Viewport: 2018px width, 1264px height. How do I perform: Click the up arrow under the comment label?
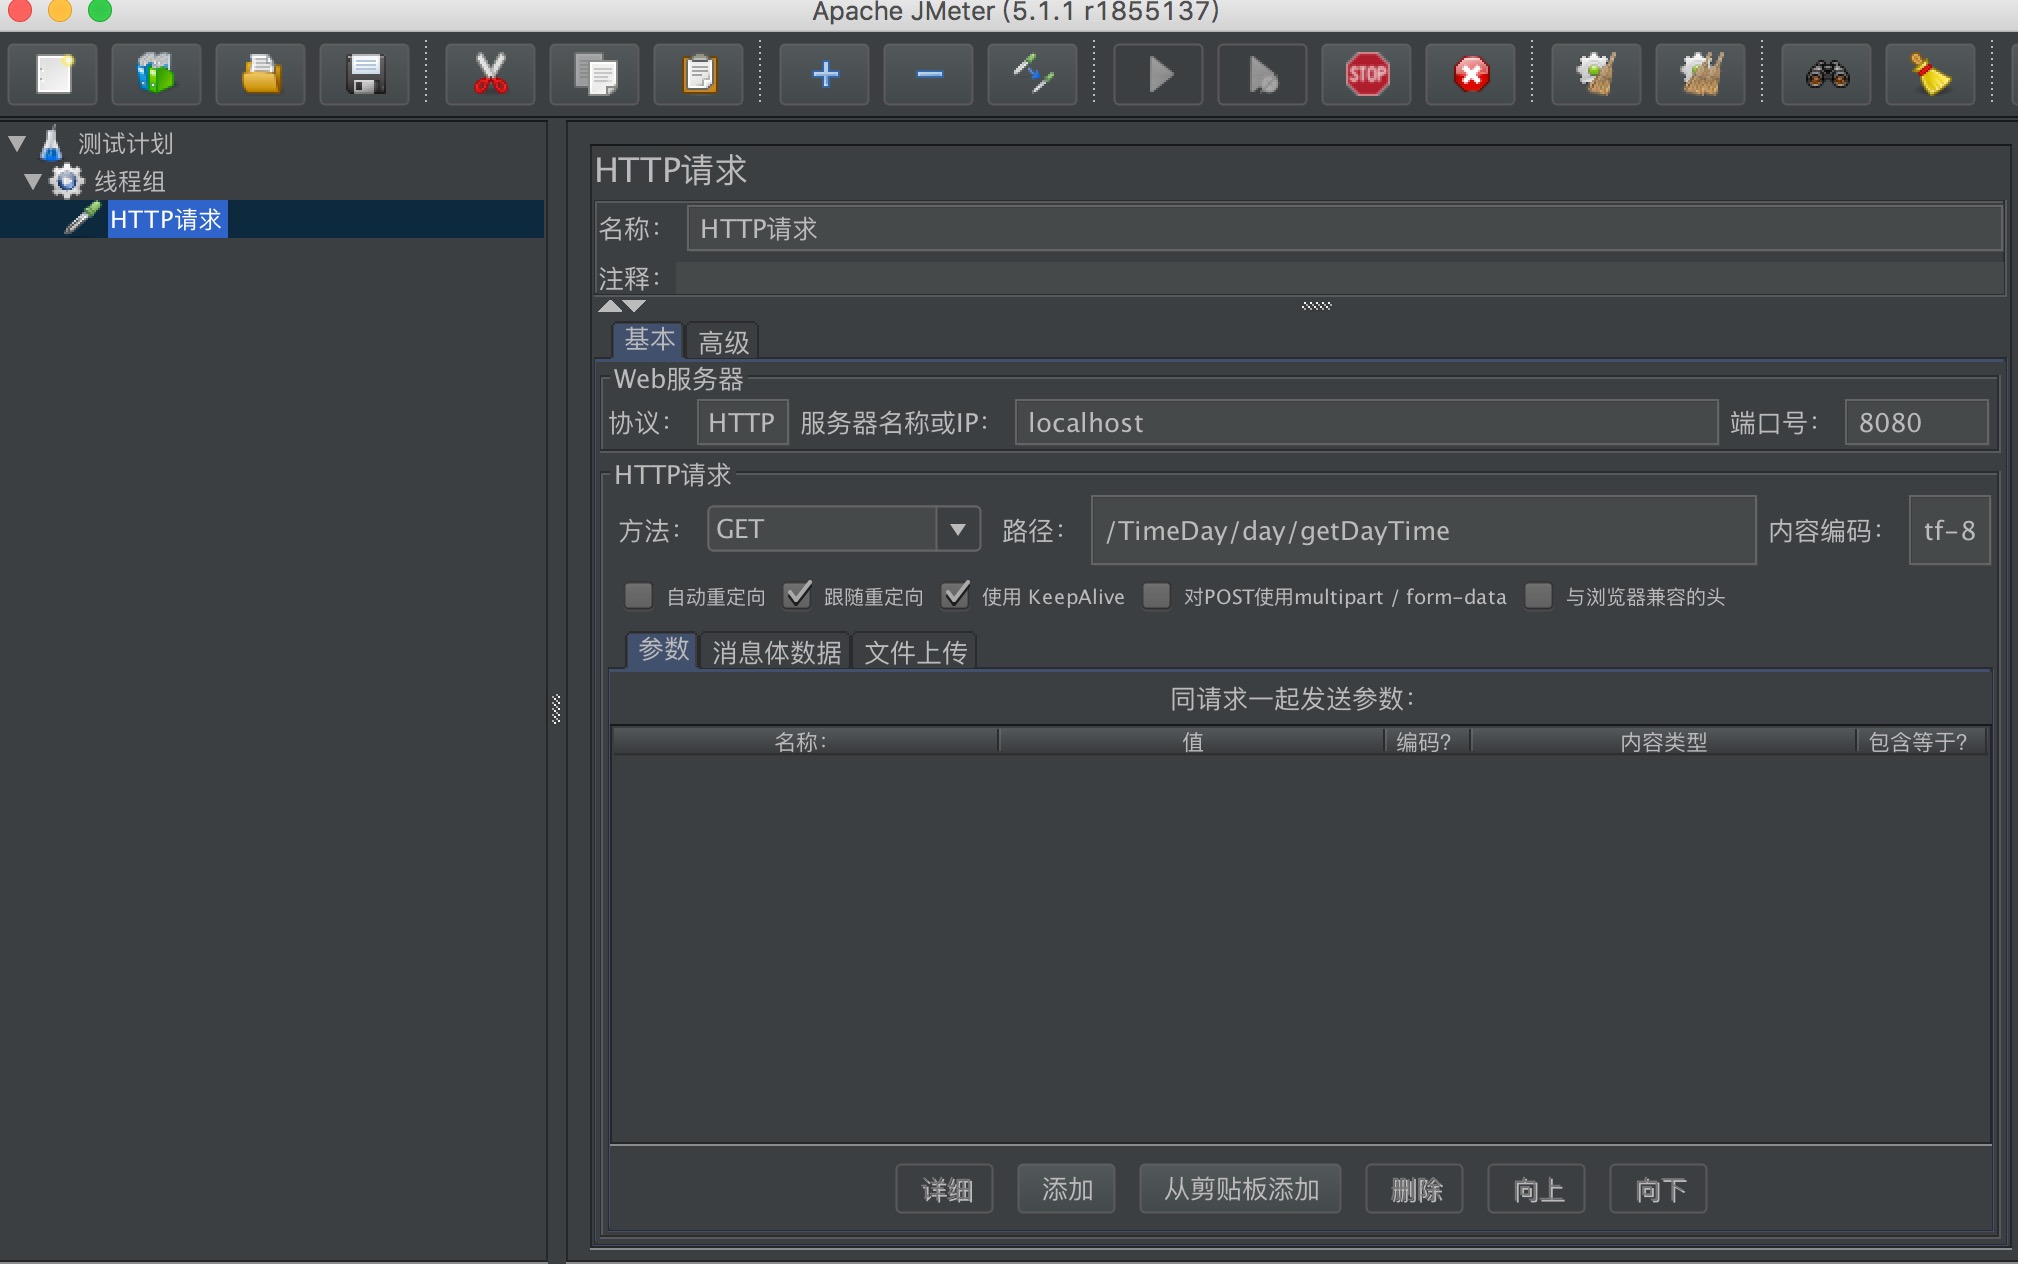610,306
